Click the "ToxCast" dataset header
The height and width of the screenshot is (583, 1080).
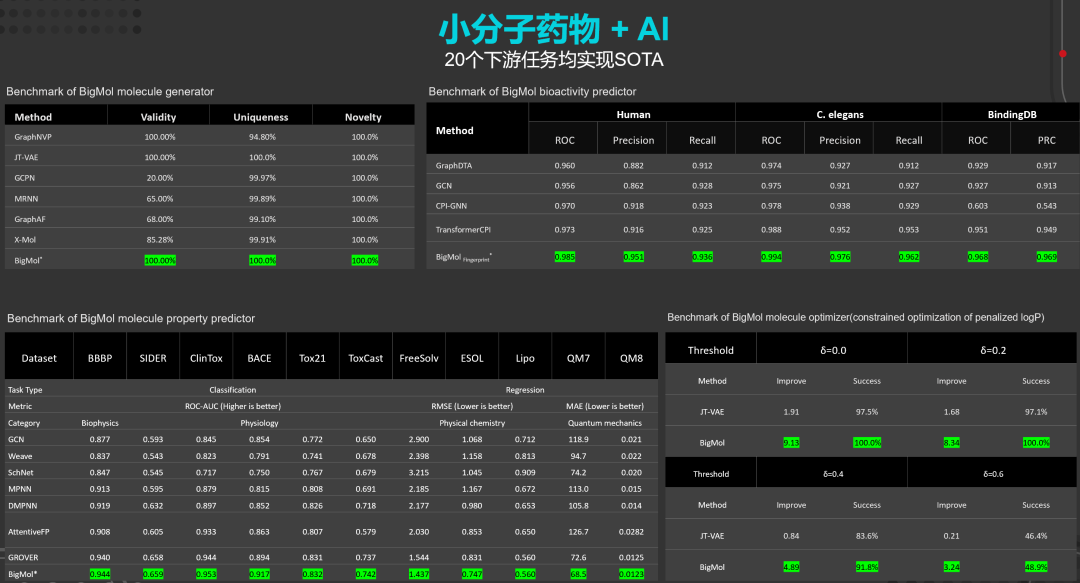(365, 358)
